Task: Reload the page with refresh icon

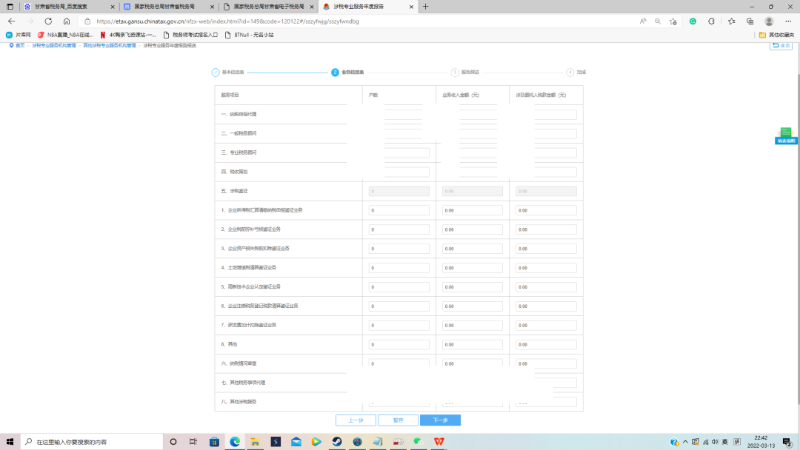Action: [48, 20]
